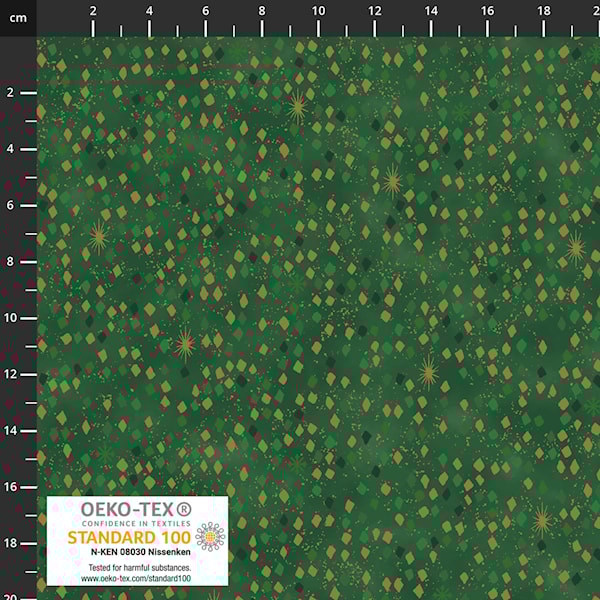600x600 pixels.
Task: Click the 12 mark on the left ruler
Action: [12, 374]
